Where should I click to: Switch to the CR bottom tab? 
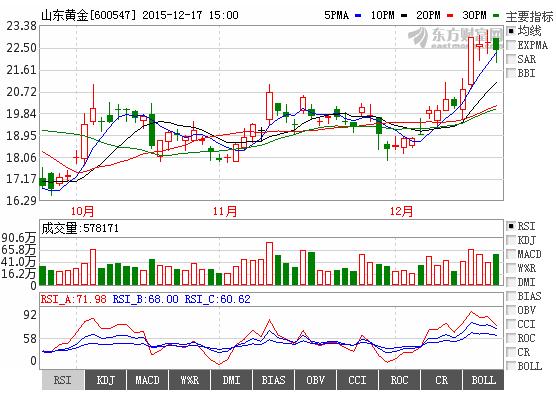coord(441,380)
